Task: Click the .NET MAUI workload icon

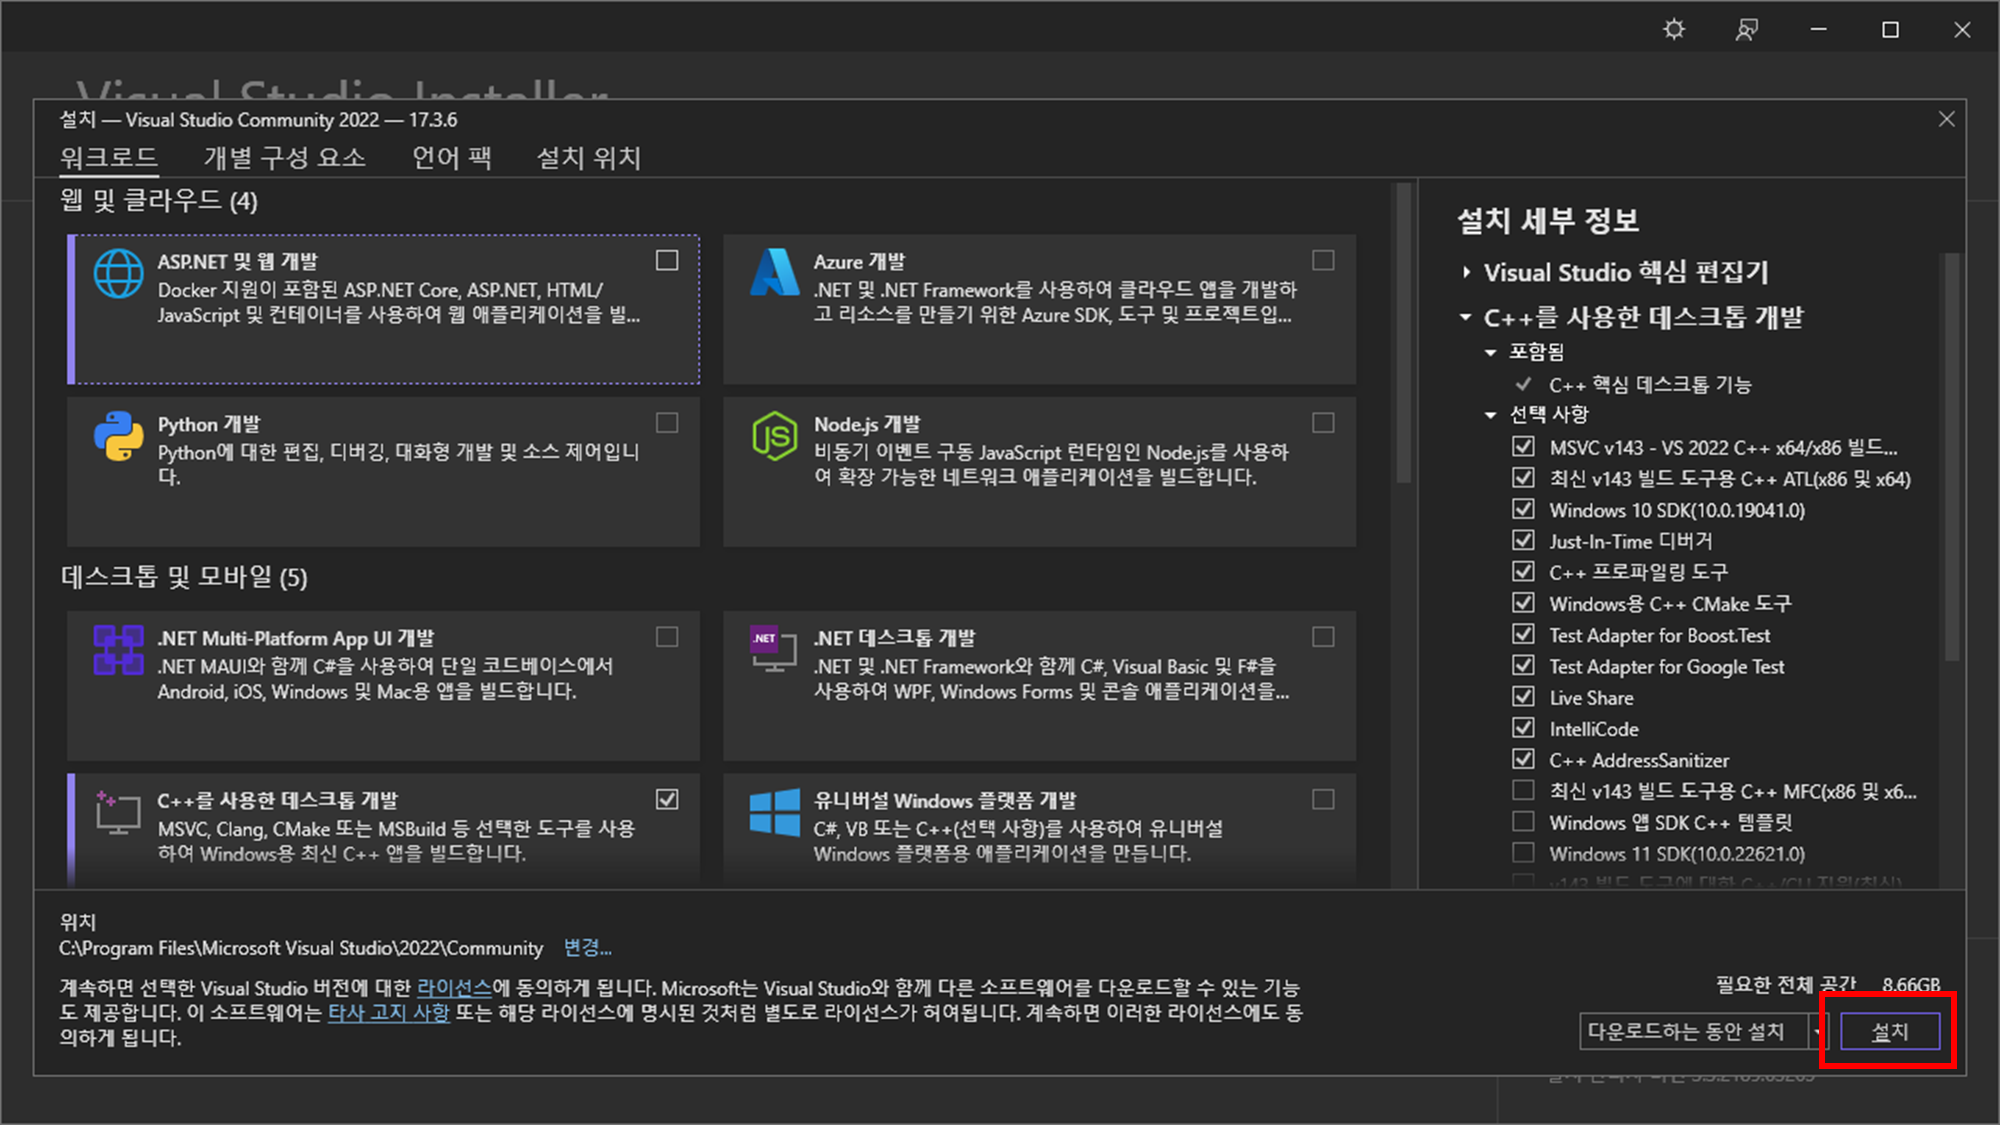Action: click(x=118, y=650)
